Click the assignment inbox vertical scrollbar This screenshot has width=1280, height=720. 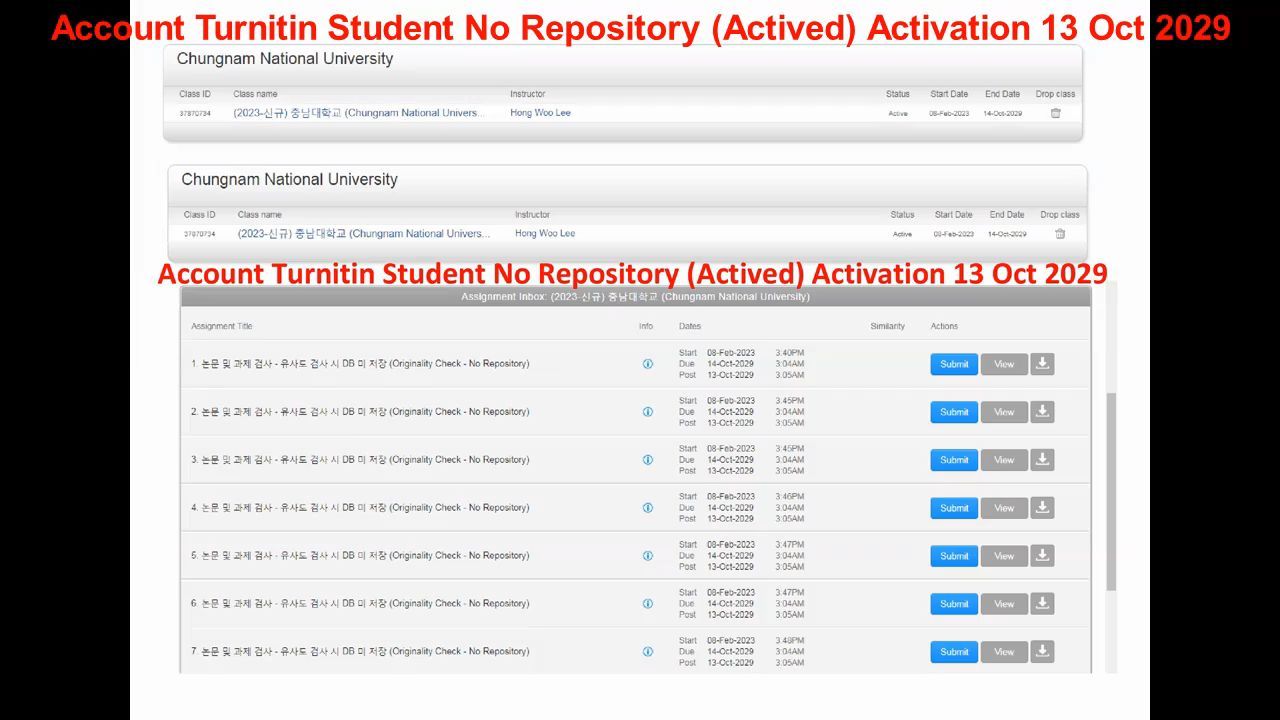tap(1111, 490)
